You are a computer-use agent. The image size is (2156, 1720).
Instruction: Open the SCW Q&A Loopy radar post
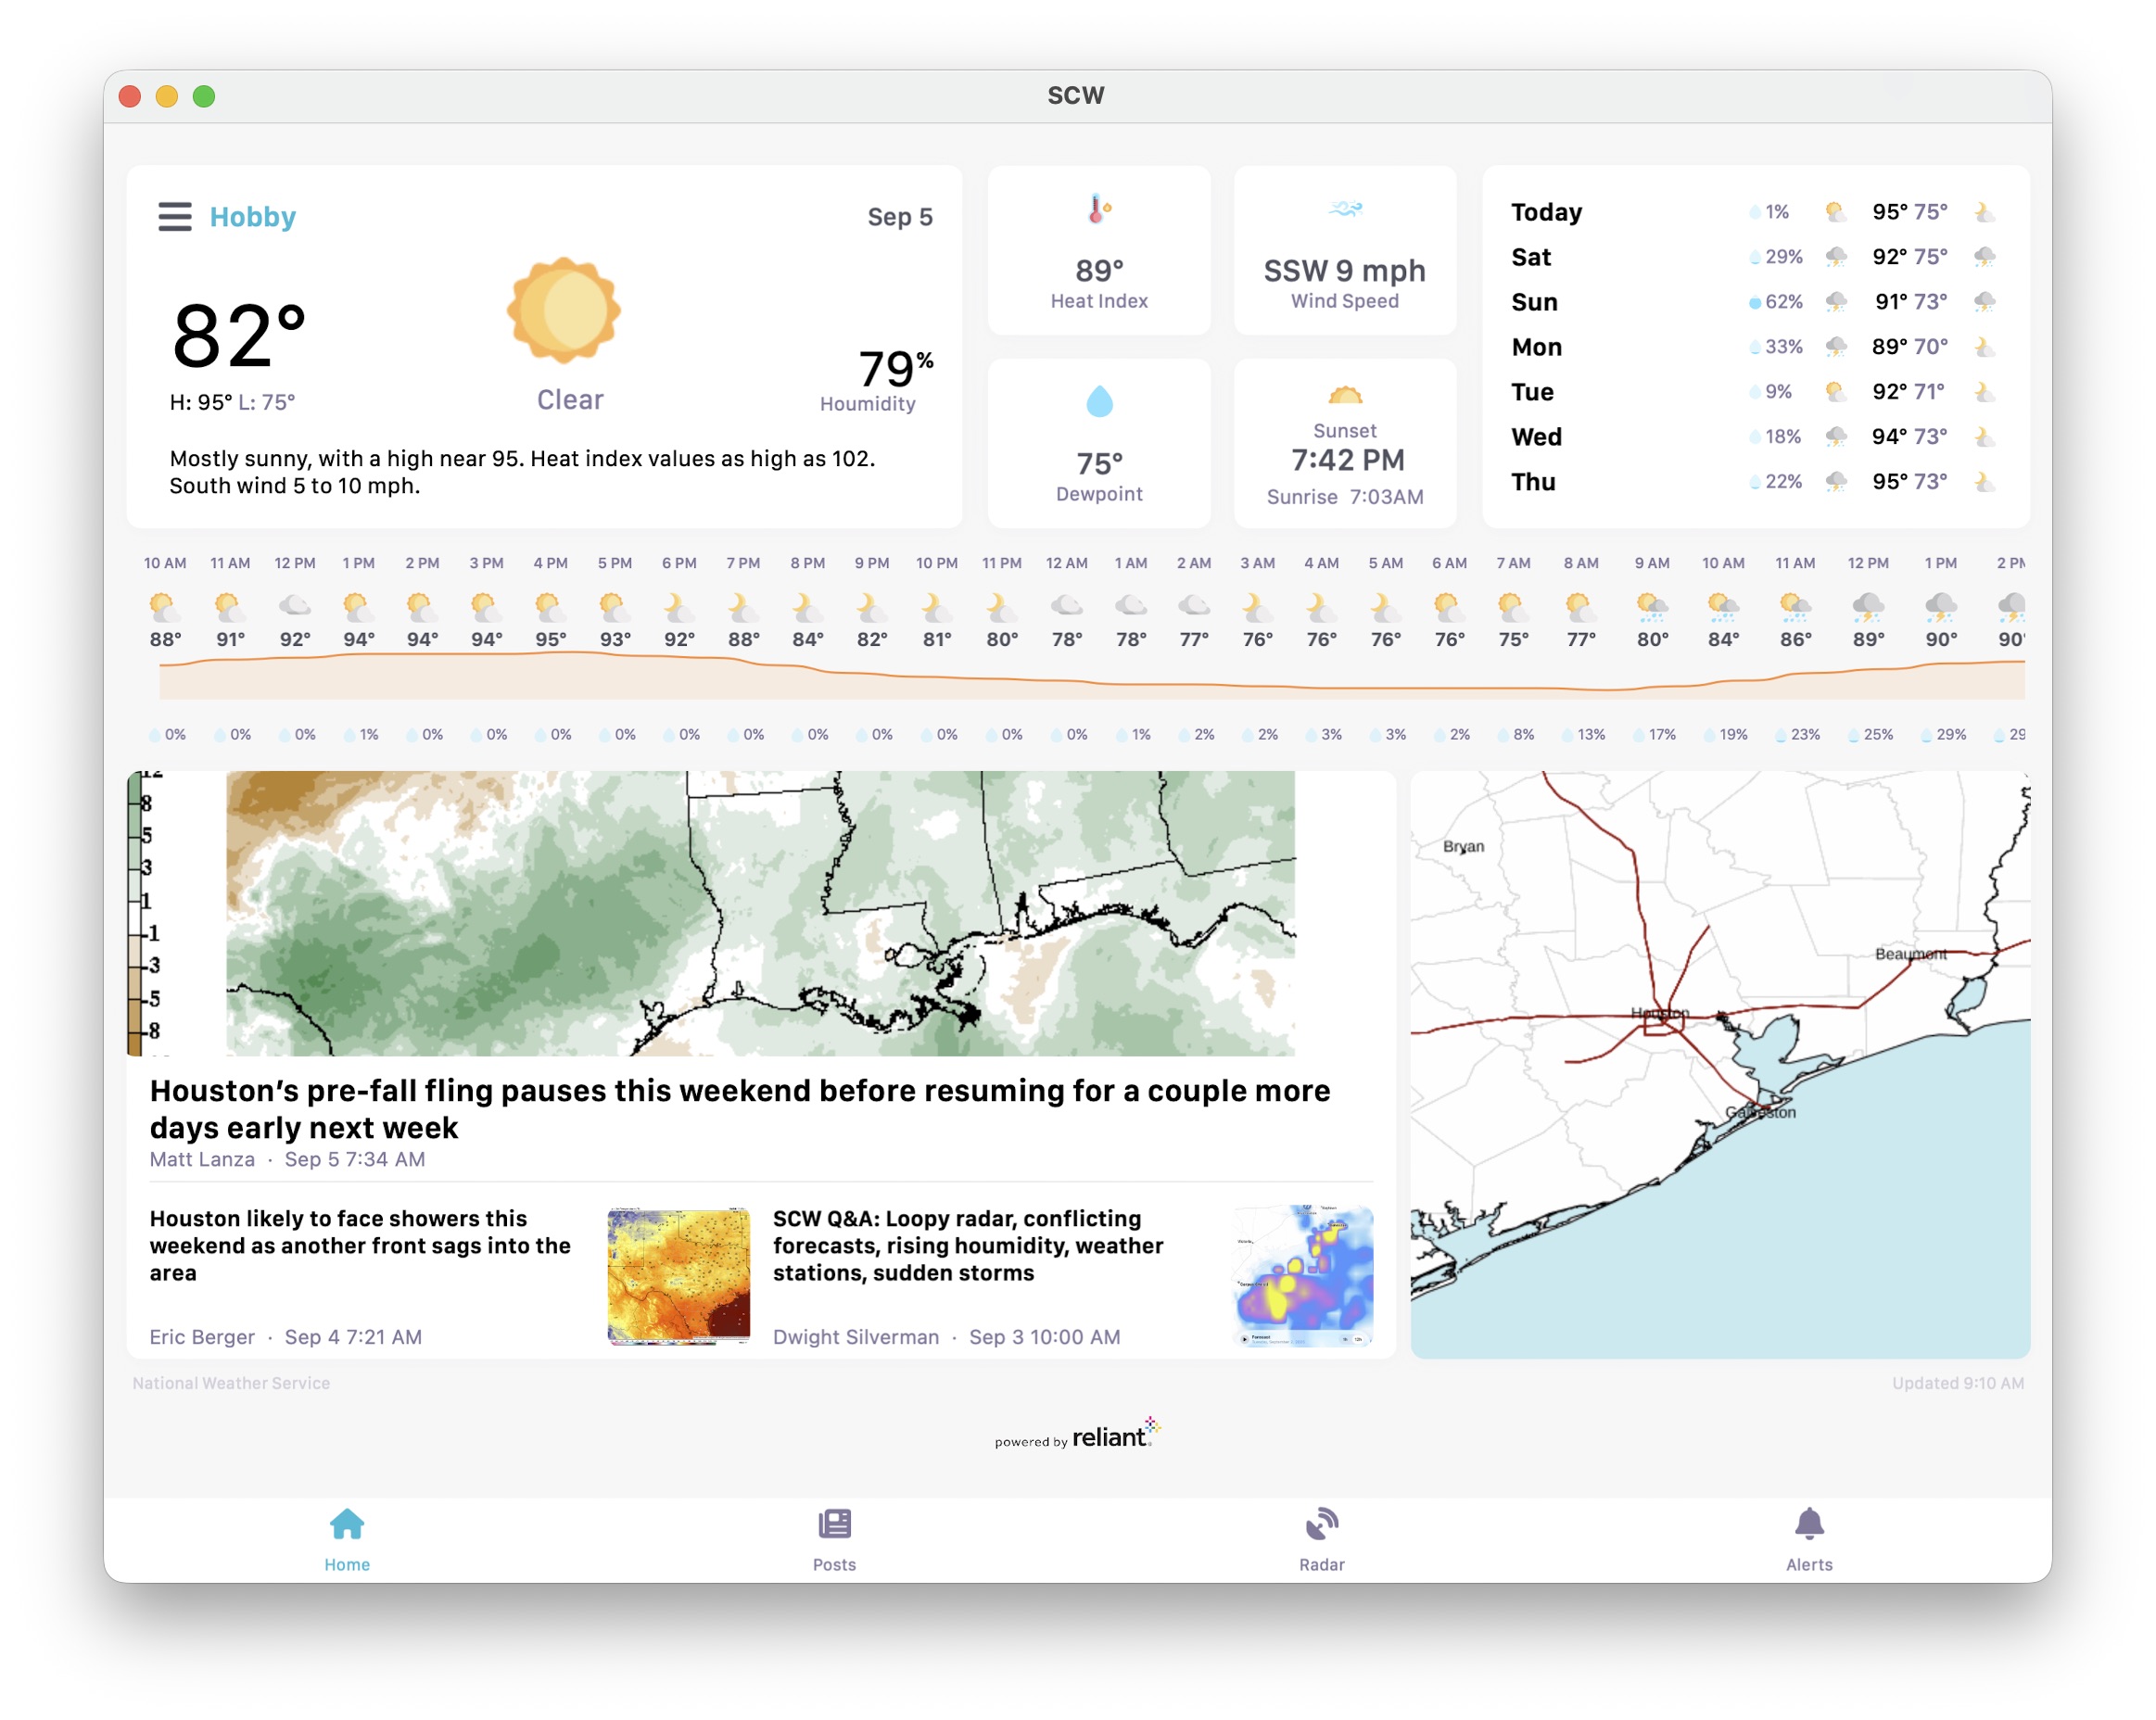pyautogui.click(x=967, y=1245)
